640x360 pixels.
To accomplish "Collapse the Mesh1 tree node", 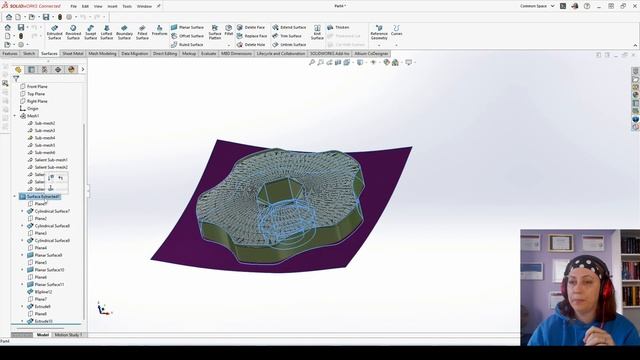I will click(x=15, y=116).
